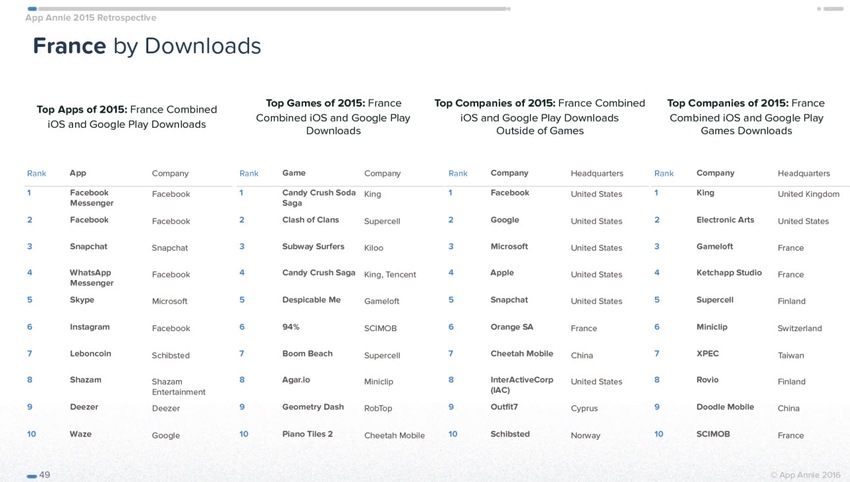Click 'Doodle Mobile' company entry

(x=725, y=407)
